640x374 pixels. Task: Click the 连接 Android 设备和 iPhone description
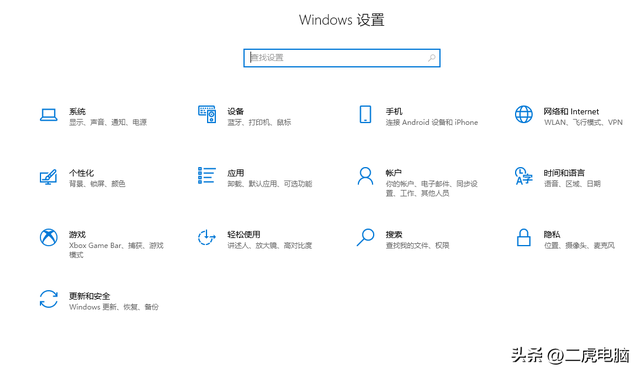point(432,122)
